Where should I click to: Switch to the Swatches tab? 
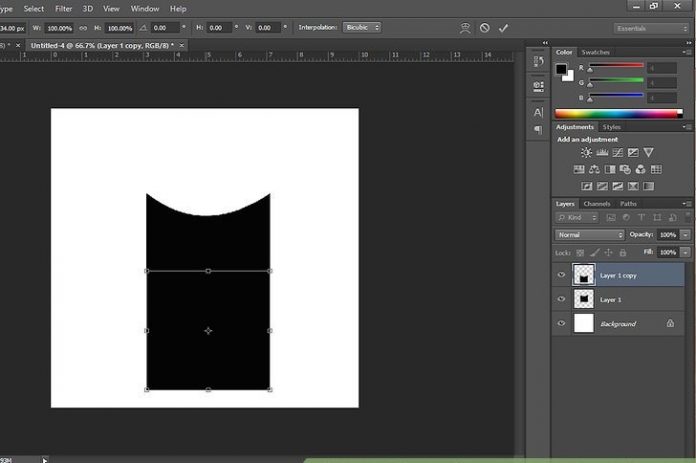pos(596,52)
